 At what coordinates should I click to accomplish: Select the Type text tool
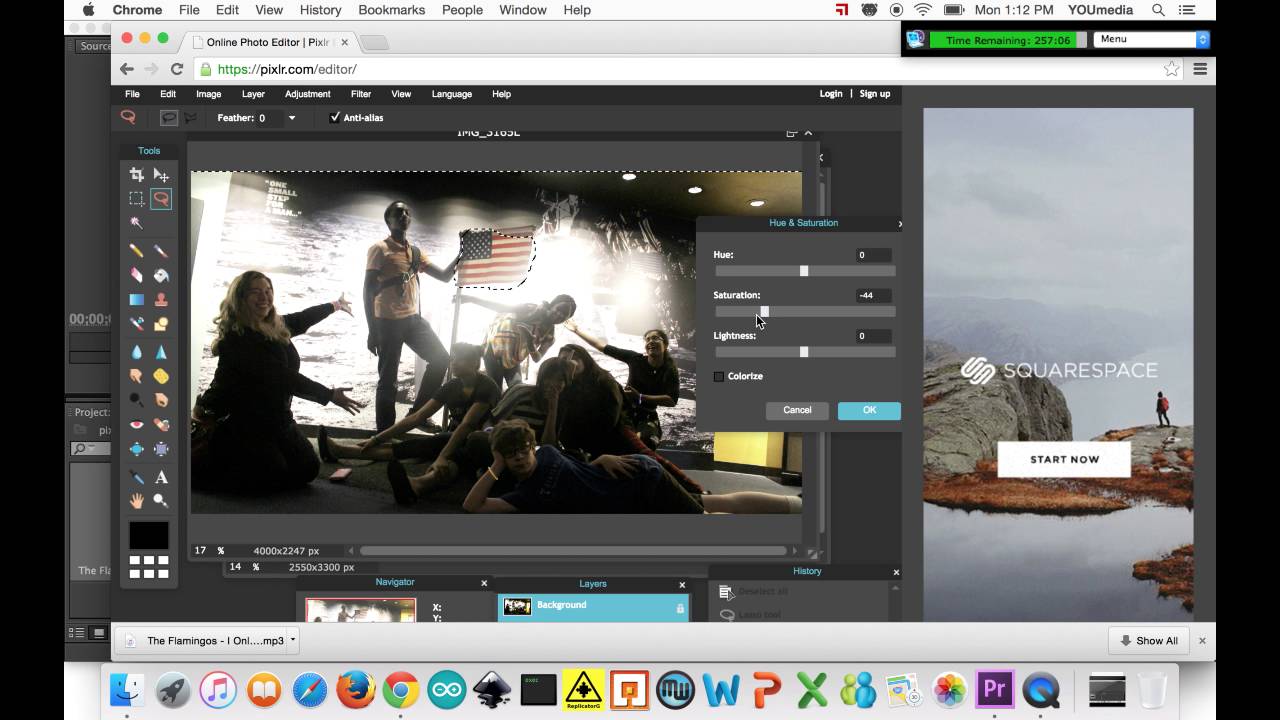point(161,477)
